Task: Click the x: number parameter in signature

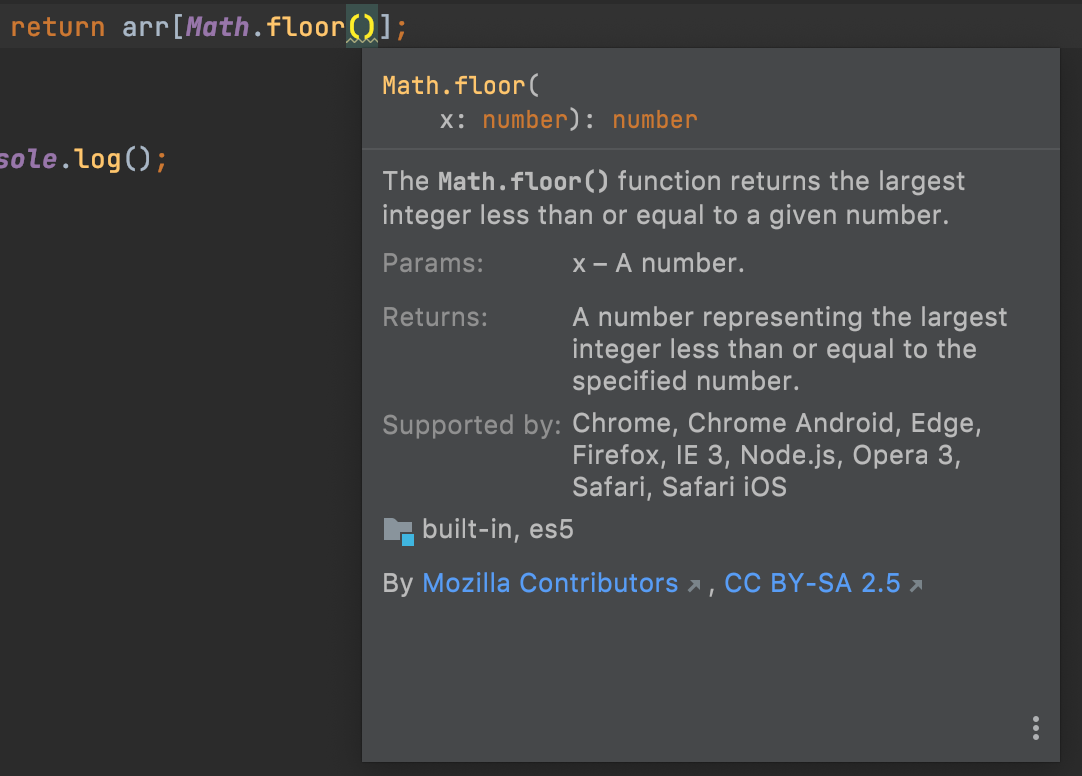Action: (504, 120)
